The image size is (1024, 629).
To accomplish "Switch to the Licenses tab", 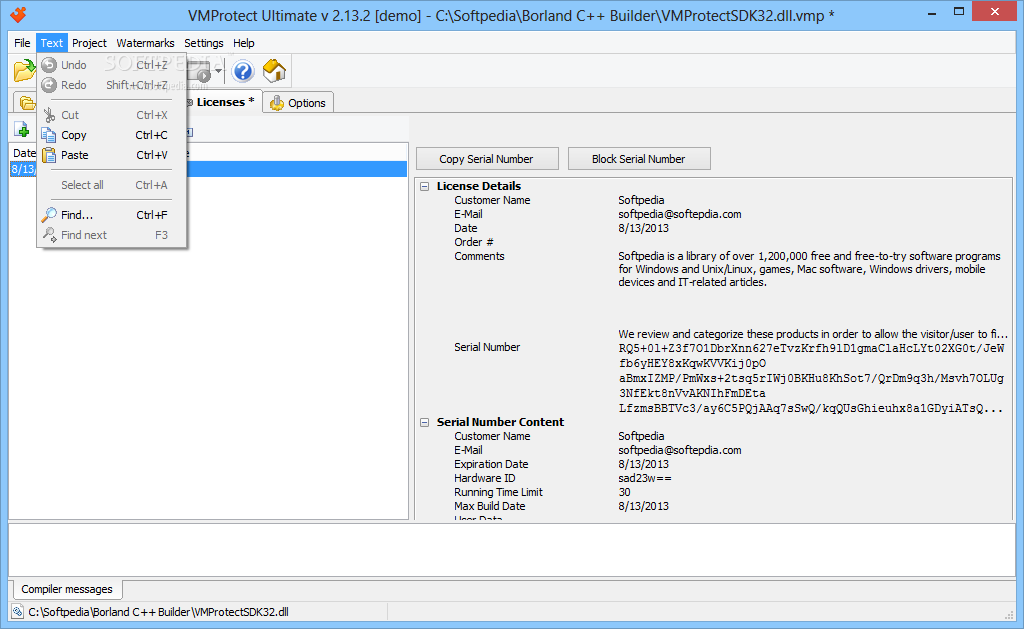I will [x=225, y=102].
